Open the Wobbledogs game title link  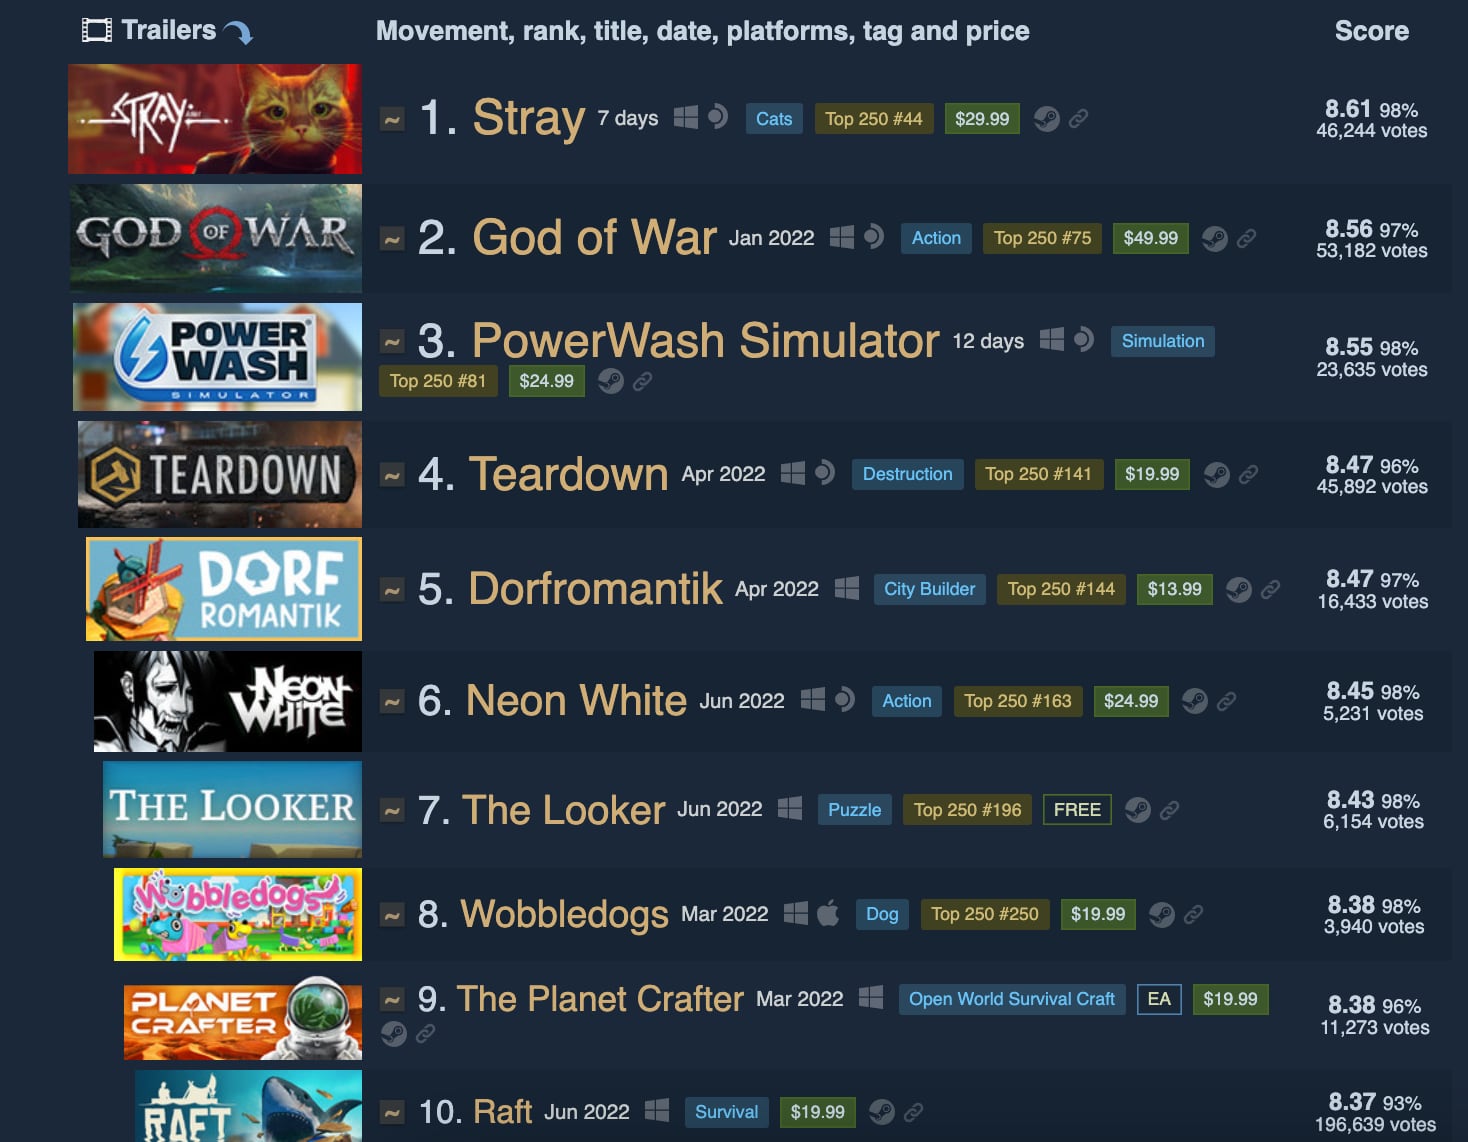(564, 914)
